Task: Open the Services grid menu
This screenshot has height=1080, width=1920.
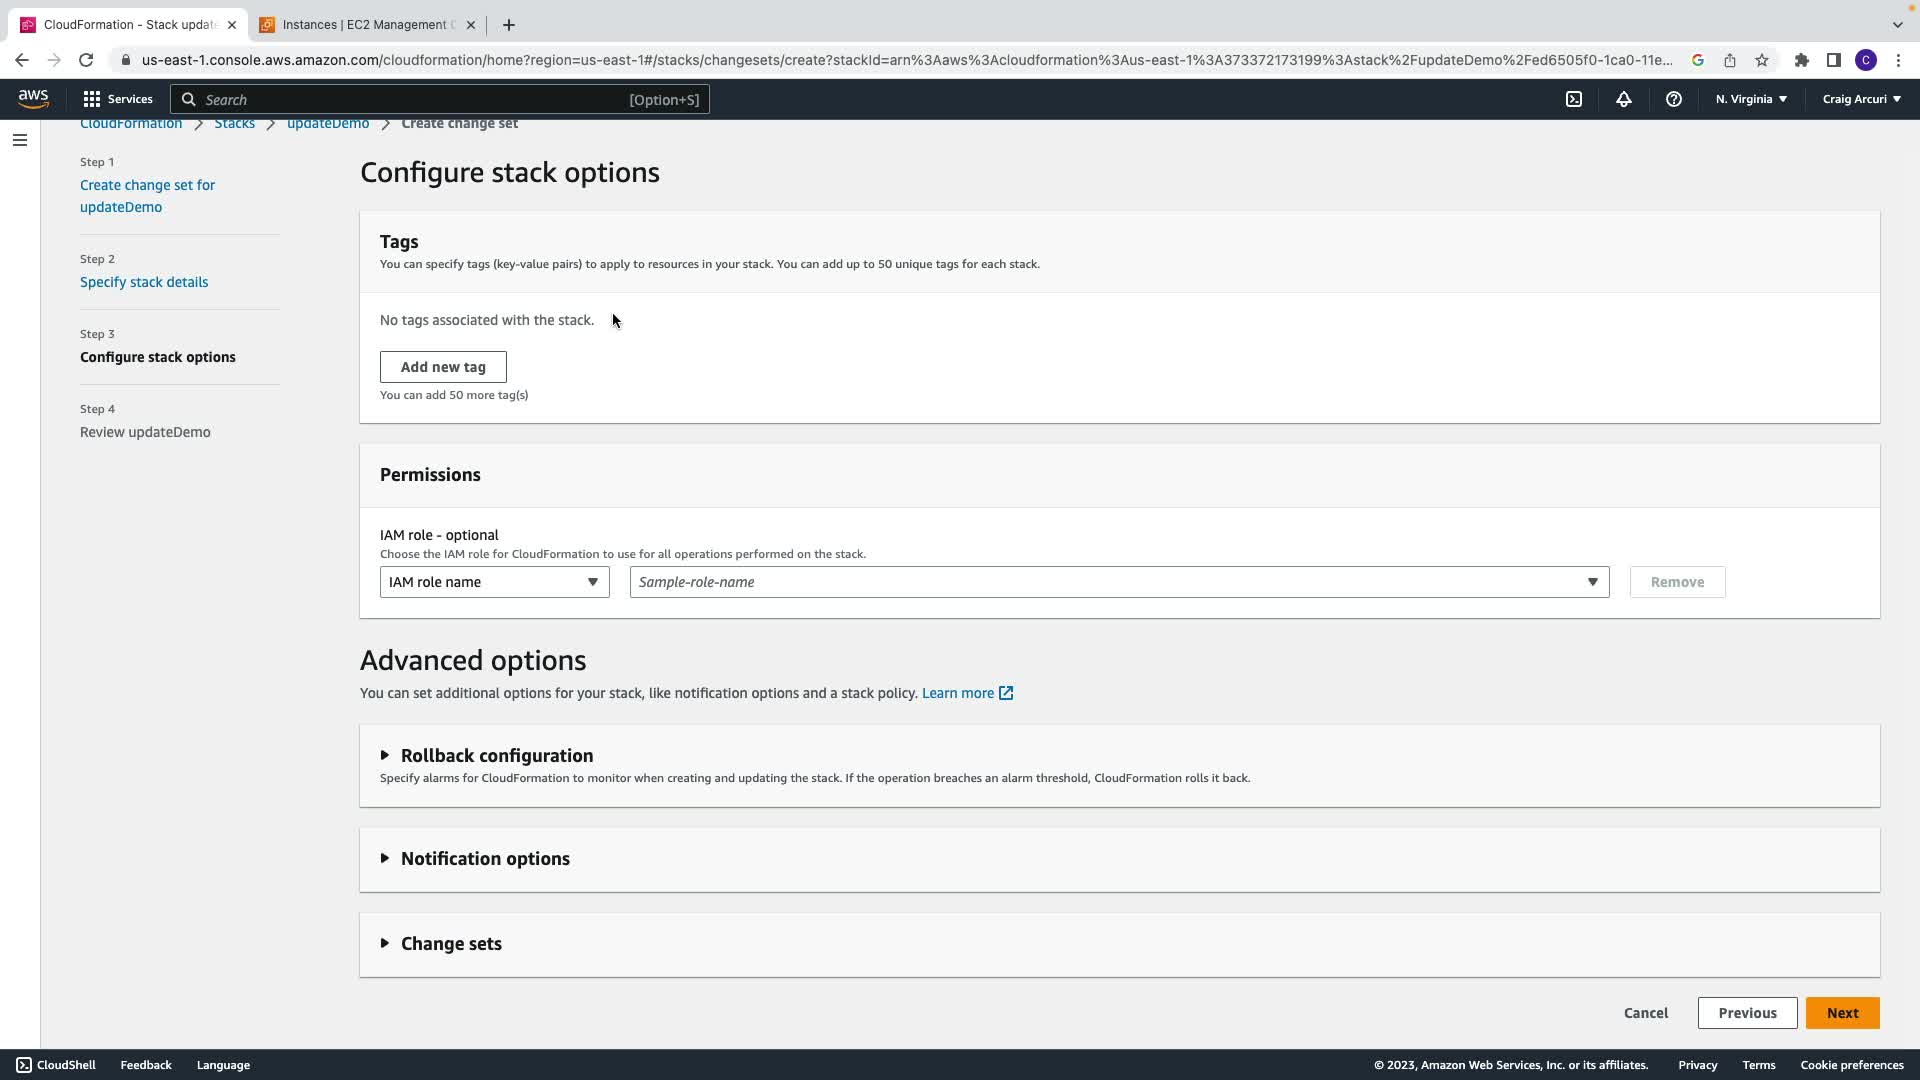Action: pos(117,99)
